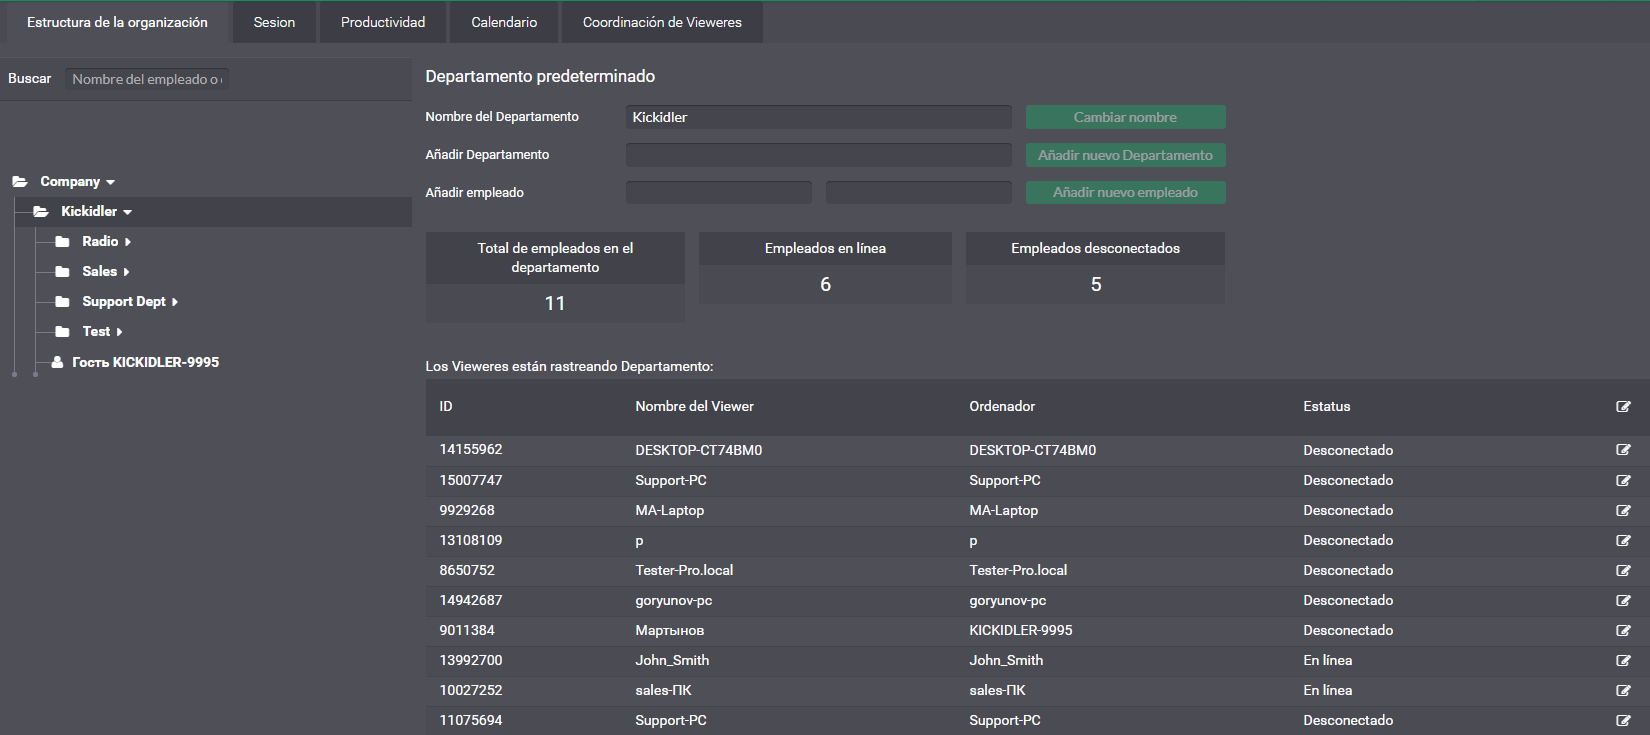Edit viewer row 14942687 goryunov-pc

tap(1623, 600)
